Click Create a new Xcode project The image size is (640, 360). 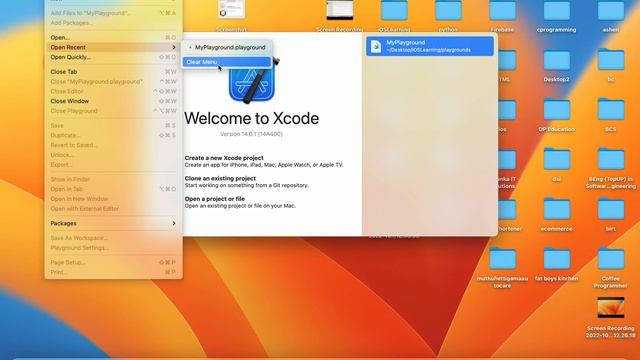[224, 158]
